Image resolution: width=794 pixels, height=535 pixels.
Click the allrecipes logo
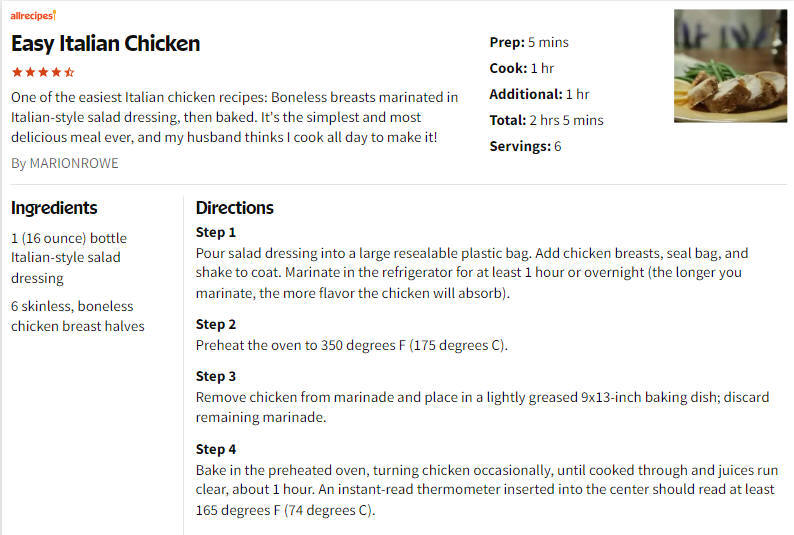(33, 16)
